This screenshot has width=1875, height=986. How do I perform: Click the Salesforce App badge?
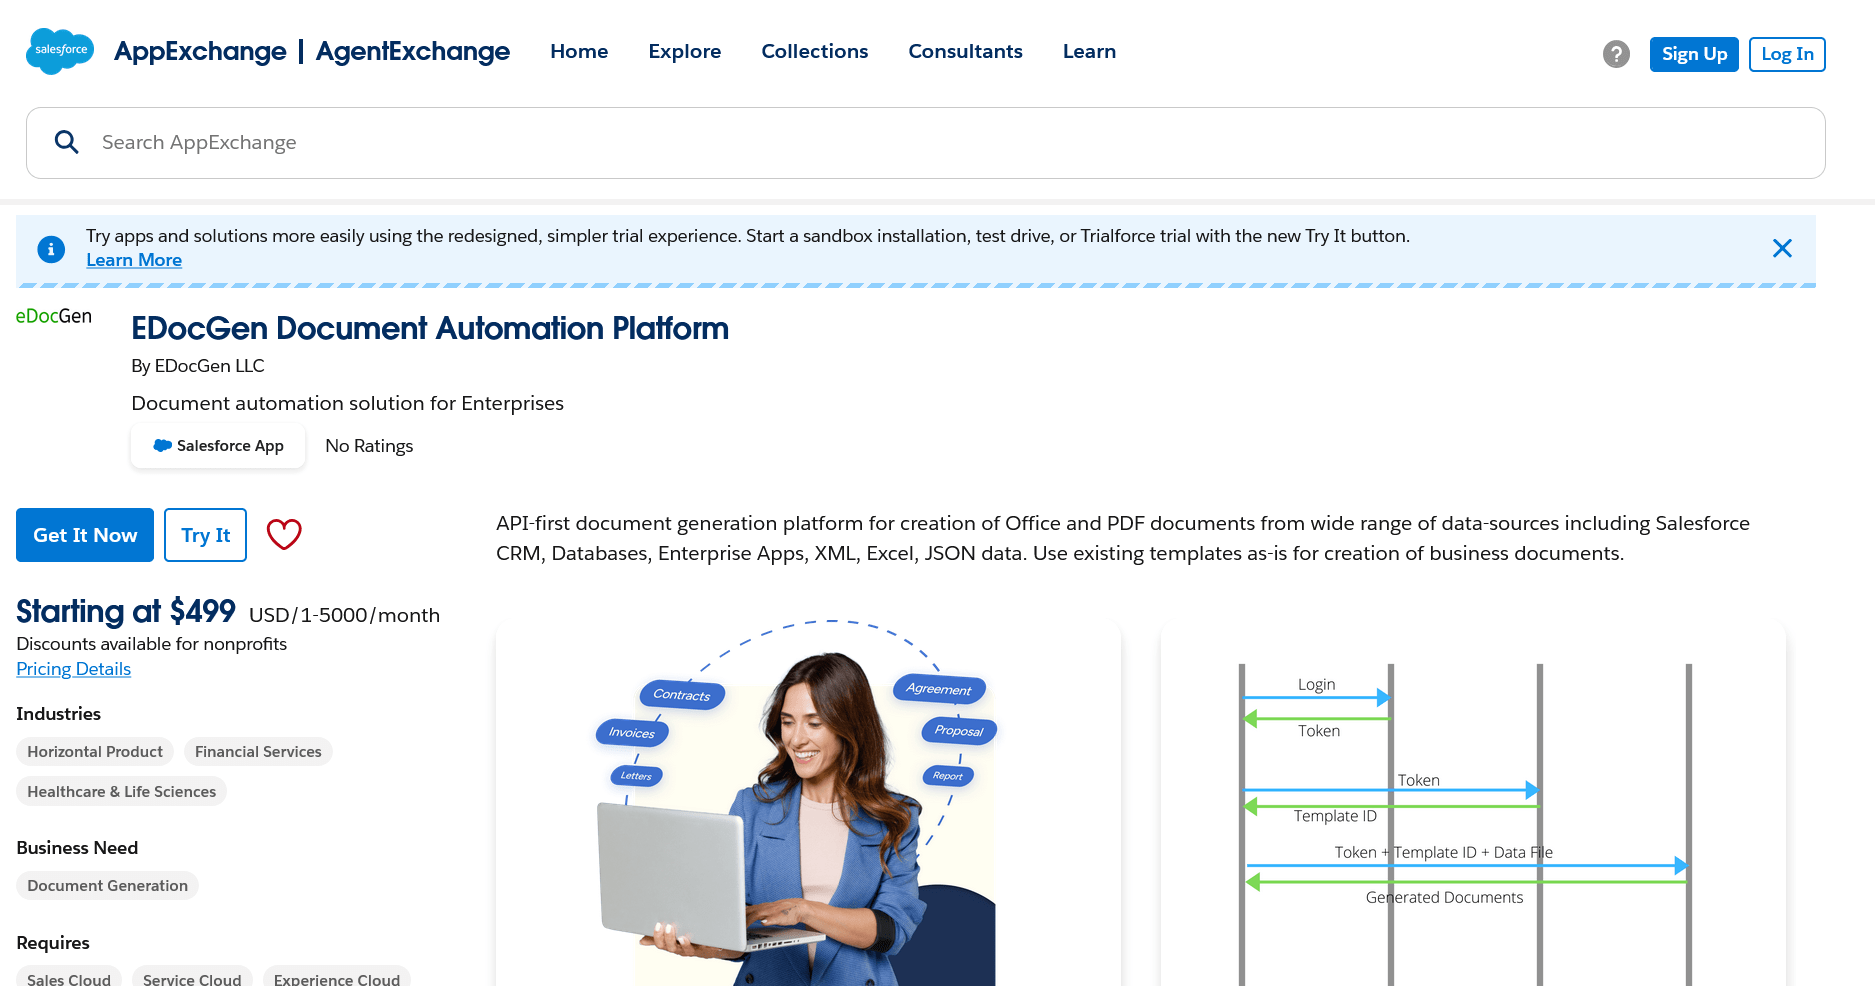click(x=217, y=446)
